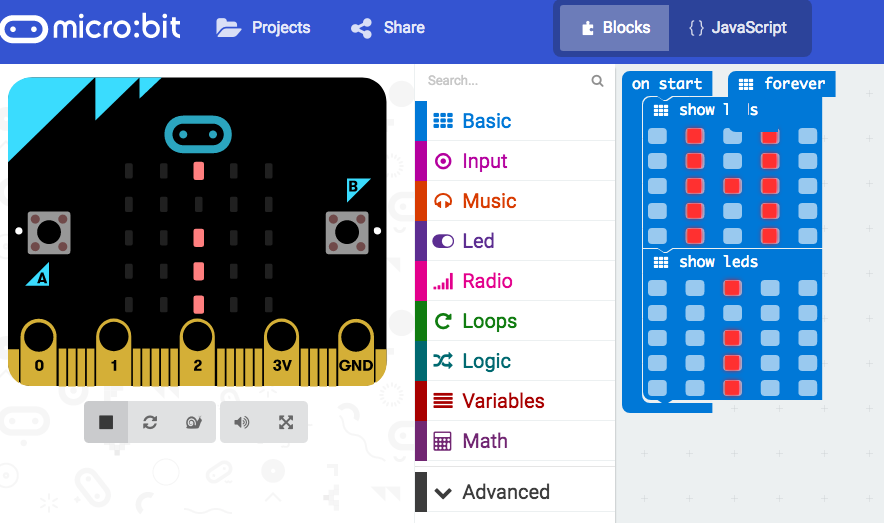Switch to the Blocks editor tab

(x=615, y=28)
